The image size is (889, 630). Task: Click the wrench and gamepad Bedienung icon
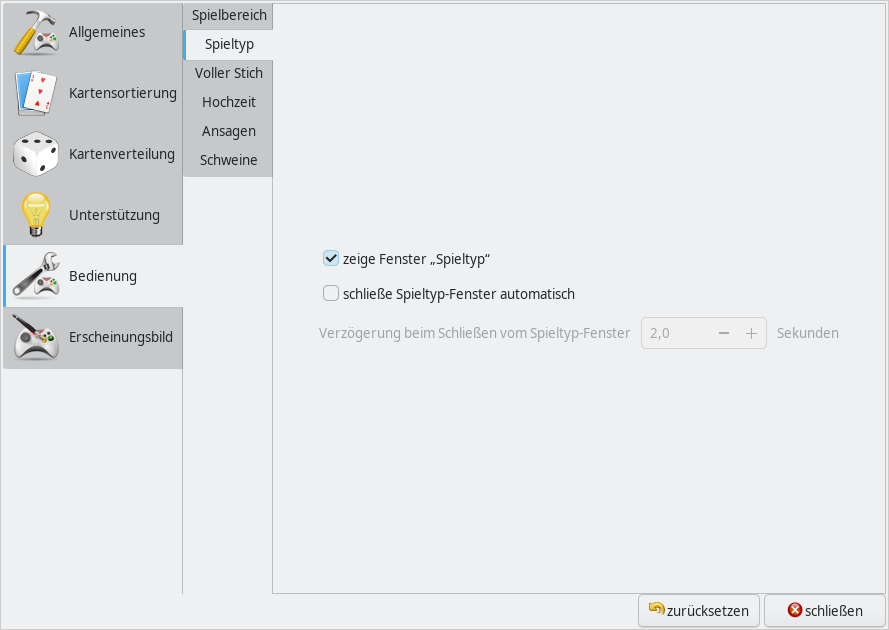click(x=36, y=277)
